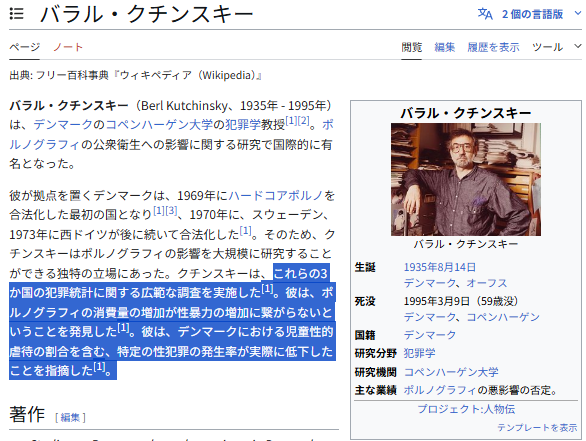Image resolution: width=586 pixels, height=441 pixels.
Task: Open the 犯罪学 link in the intro paragraph
Action: [243, 124]
